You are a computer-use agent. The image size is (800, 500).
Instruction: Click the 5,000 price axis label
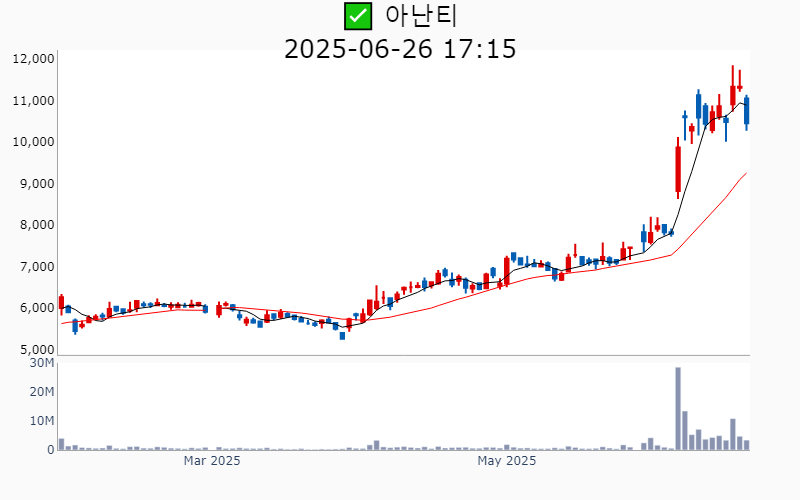point(37,350)
